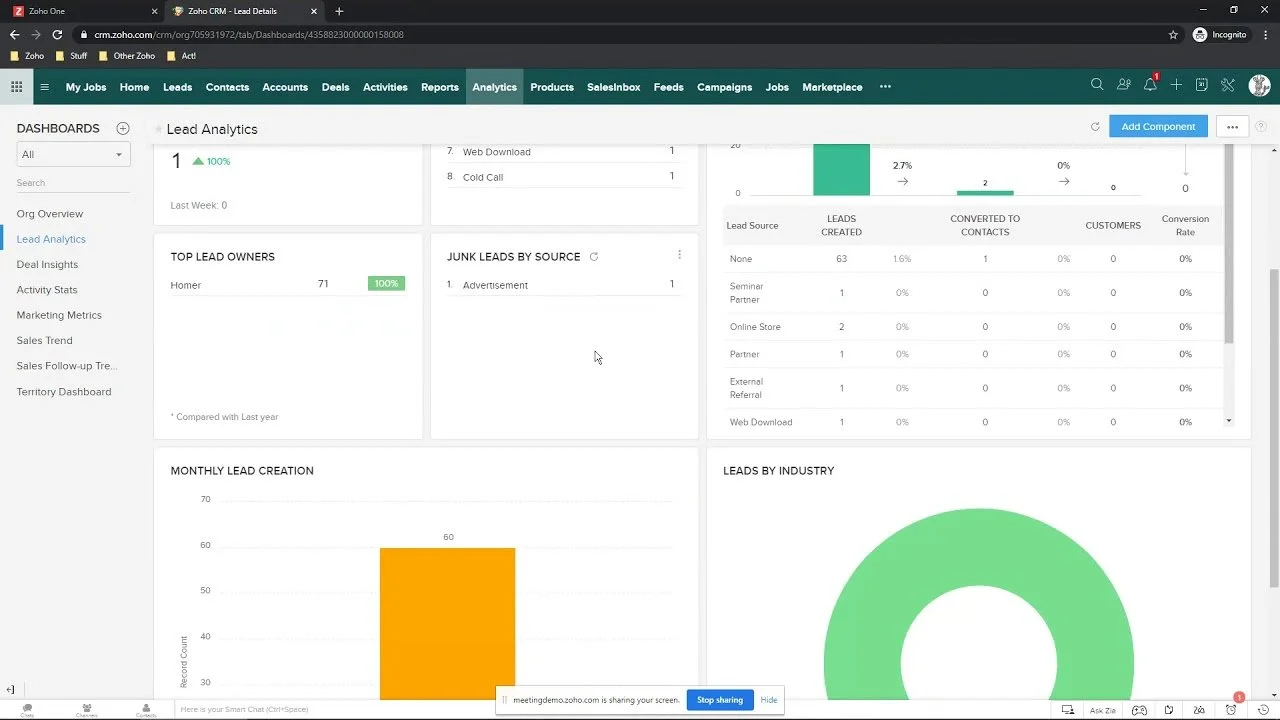Add a new dashboard with plus icon
Screen dimensions: 1280x720
[x=123, y=128]
